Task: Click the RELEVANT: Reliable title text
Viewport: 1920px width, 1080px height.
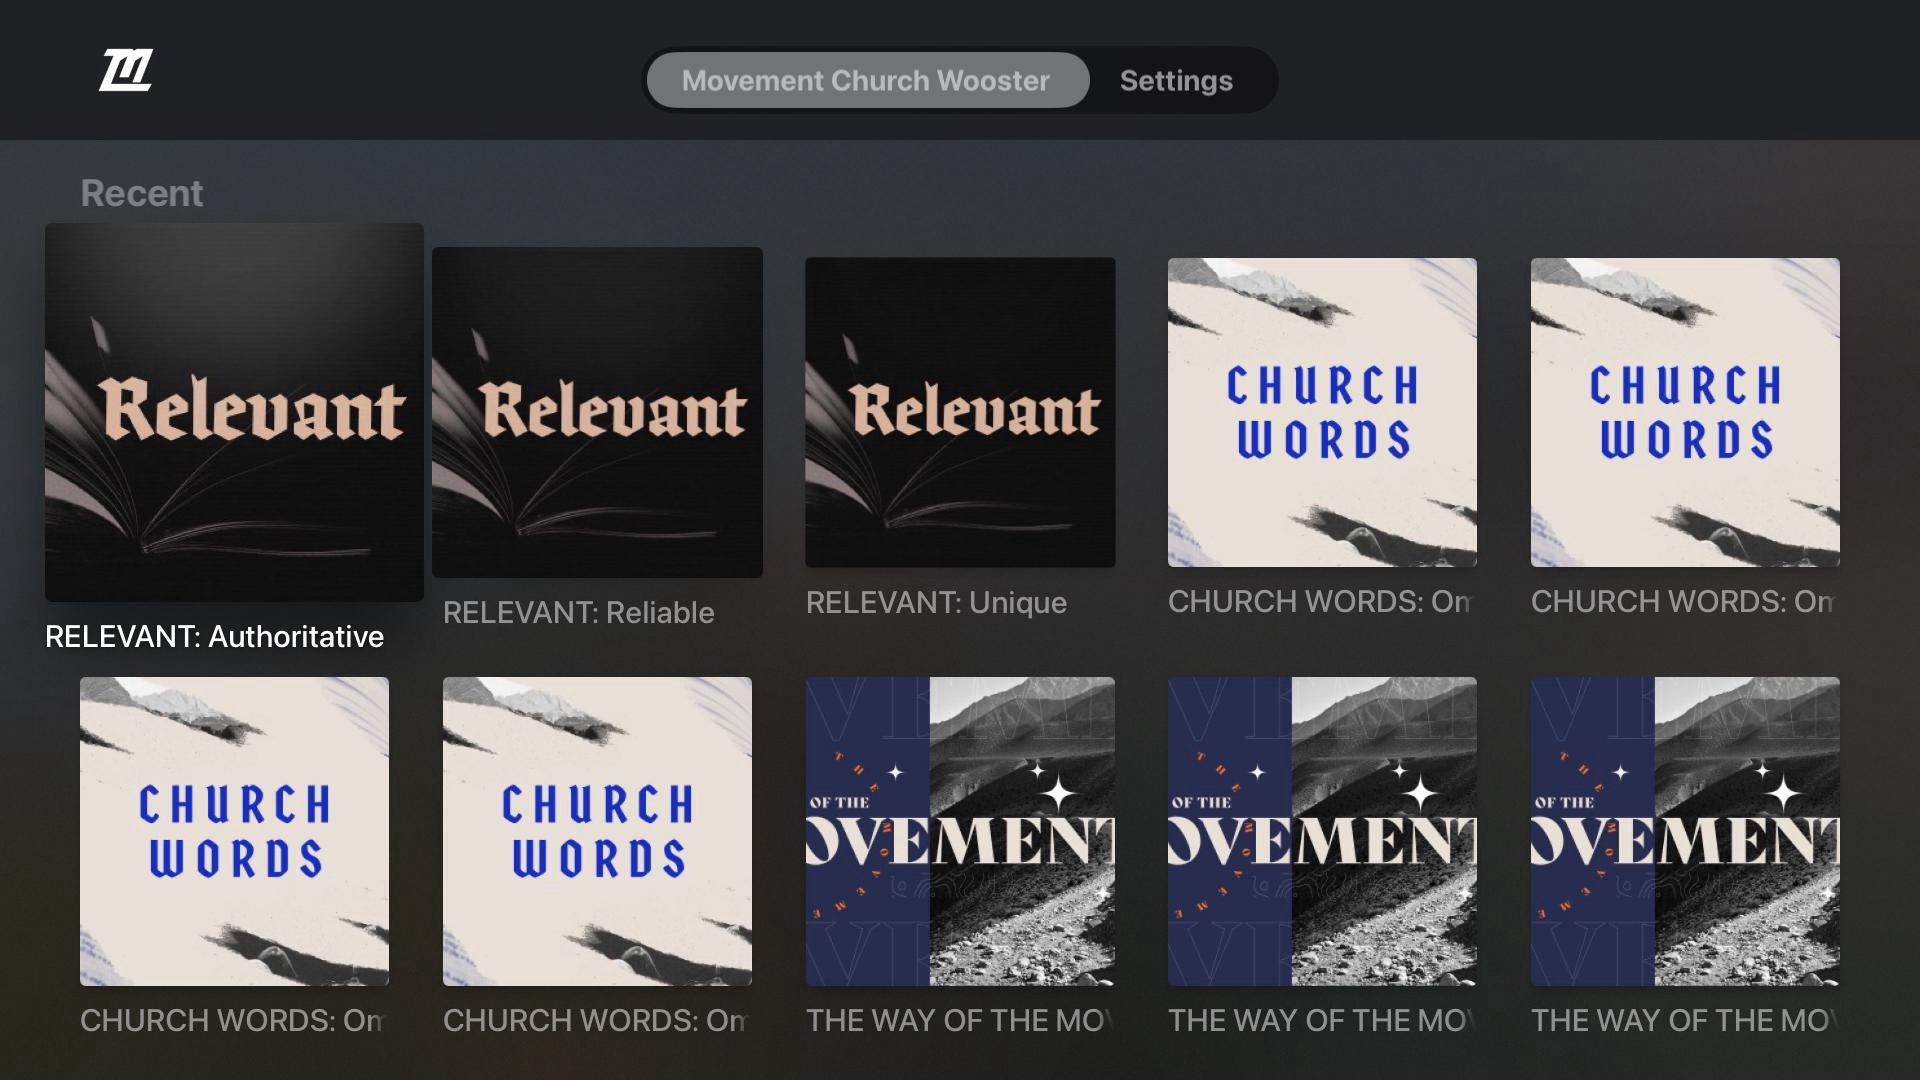Action: [578, 613]
